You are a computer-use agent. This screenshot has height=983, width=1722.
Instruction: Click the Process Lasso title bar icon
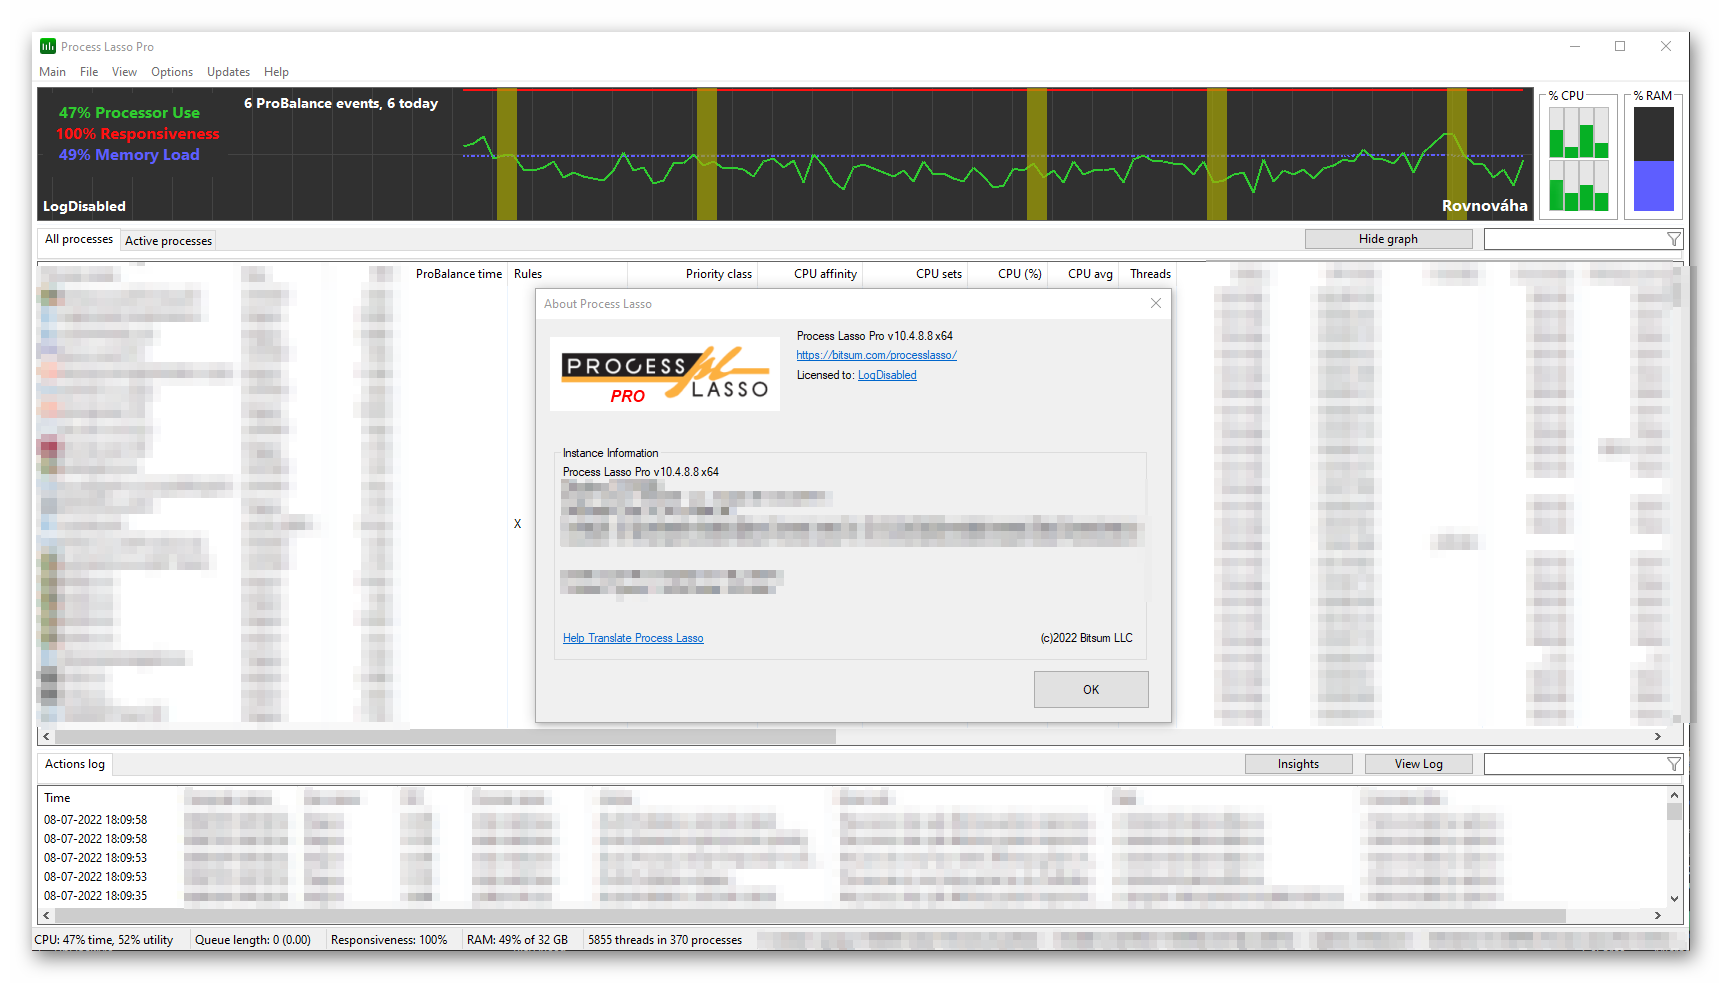[48, 46]
